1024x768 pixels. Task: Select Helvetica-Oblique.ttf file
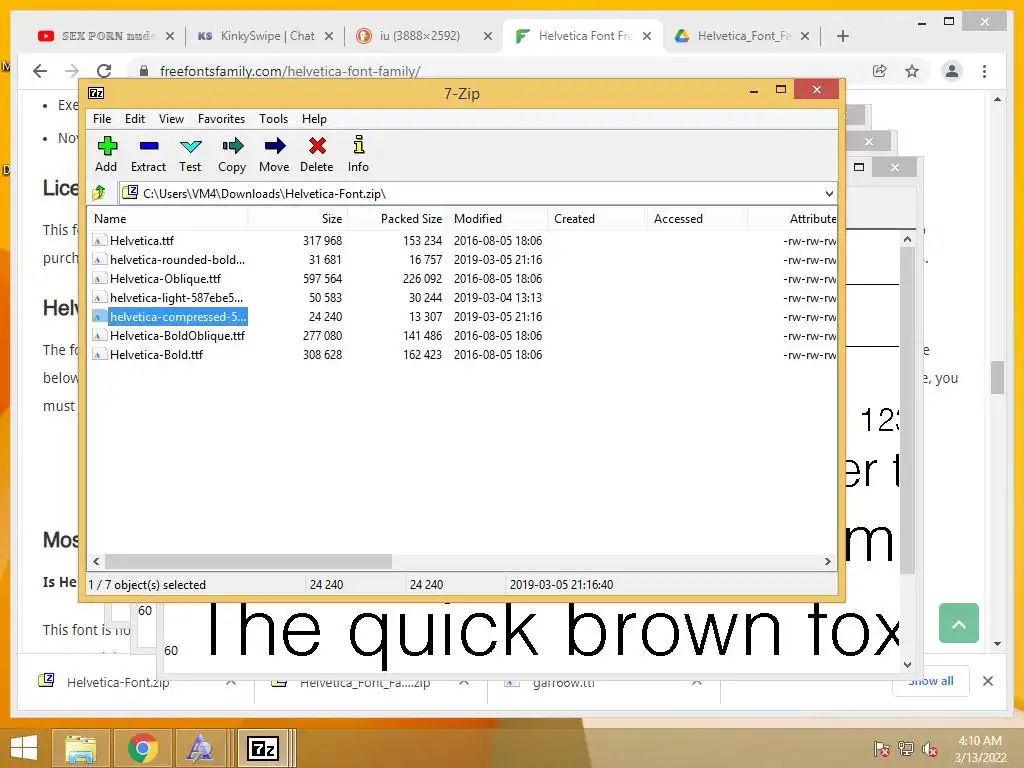(462, 278)
